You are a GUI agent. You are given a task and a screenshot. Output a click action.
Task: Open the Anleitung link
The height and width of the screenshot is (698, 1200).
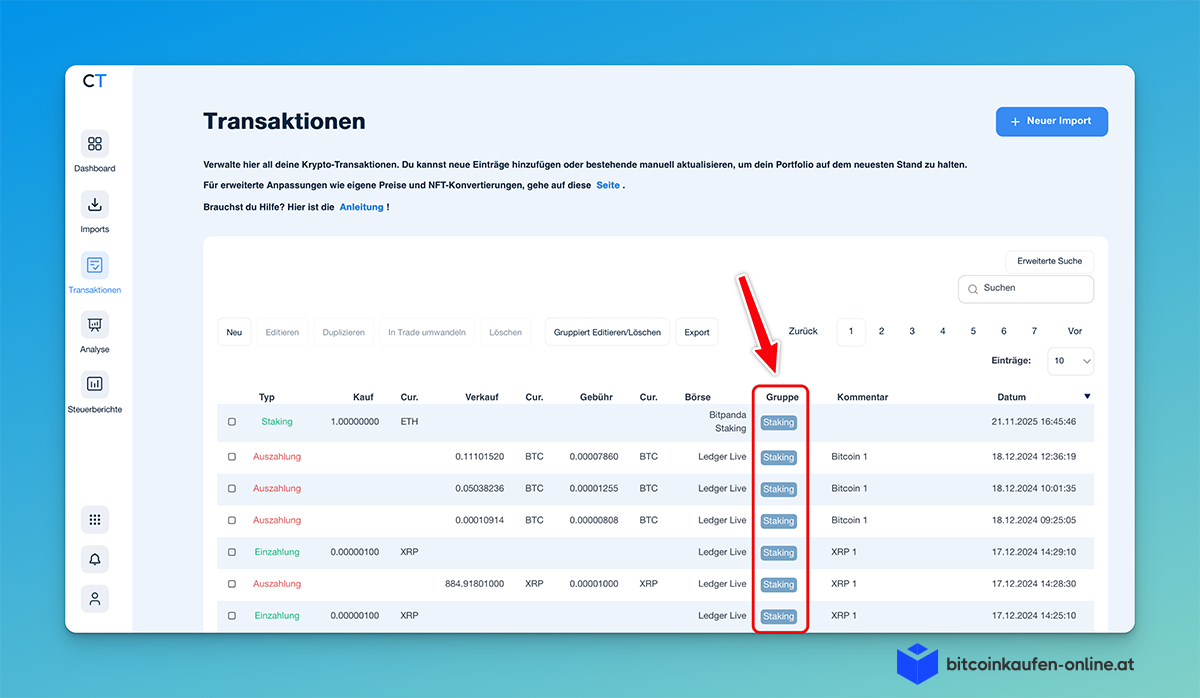point(362,207)
